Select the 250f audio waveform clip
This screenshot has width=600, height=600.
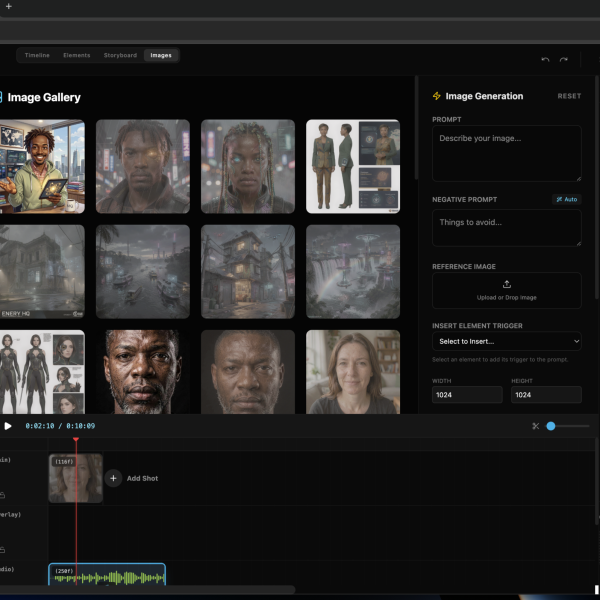click(107, 574)
